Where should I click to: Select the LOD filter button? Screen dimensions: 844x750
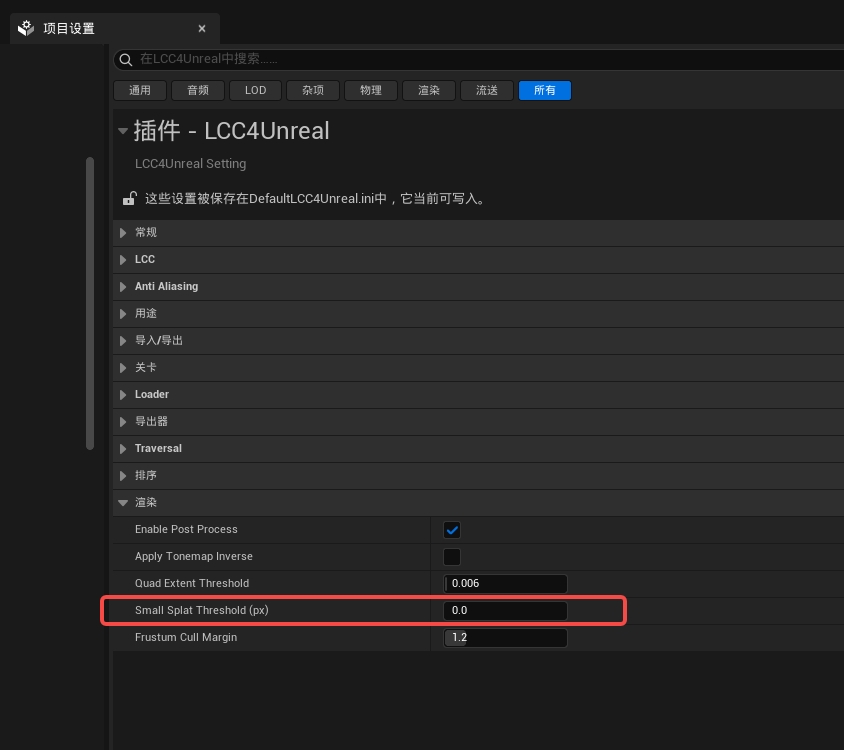click(255, 90)
